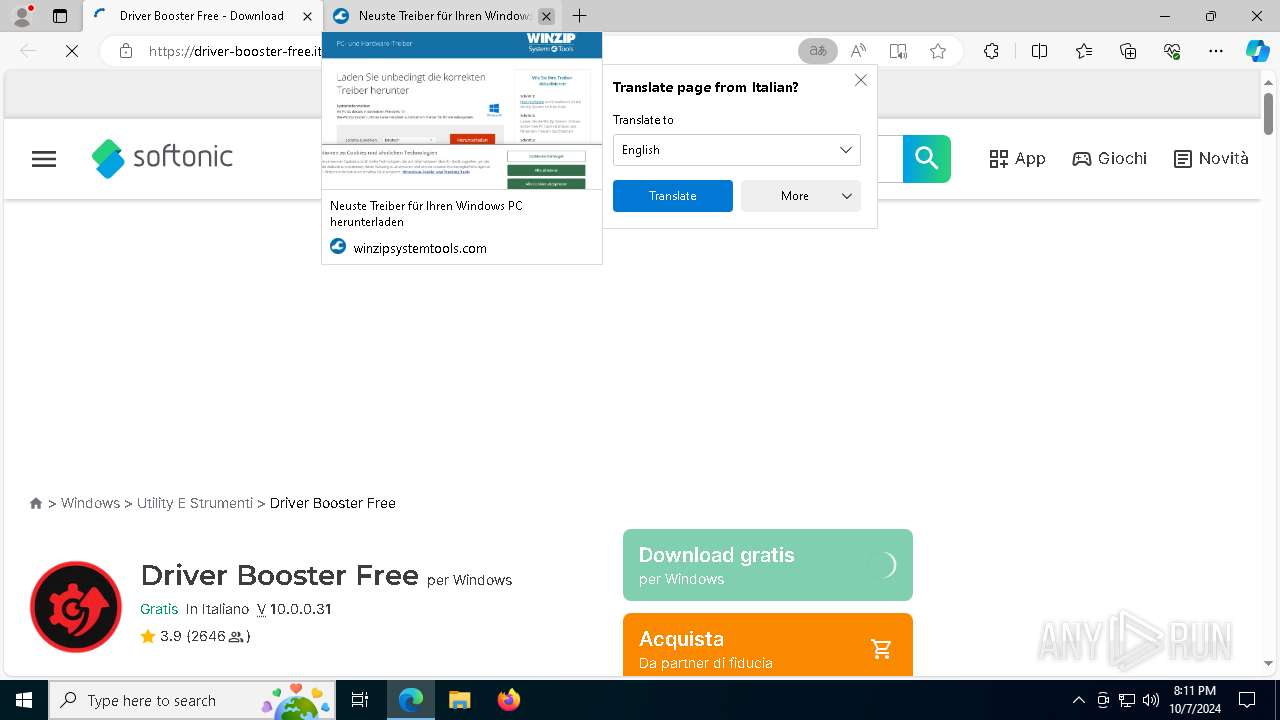Open Copilot sidebar icon
Screen dimensions: 1280x720
1257,51
